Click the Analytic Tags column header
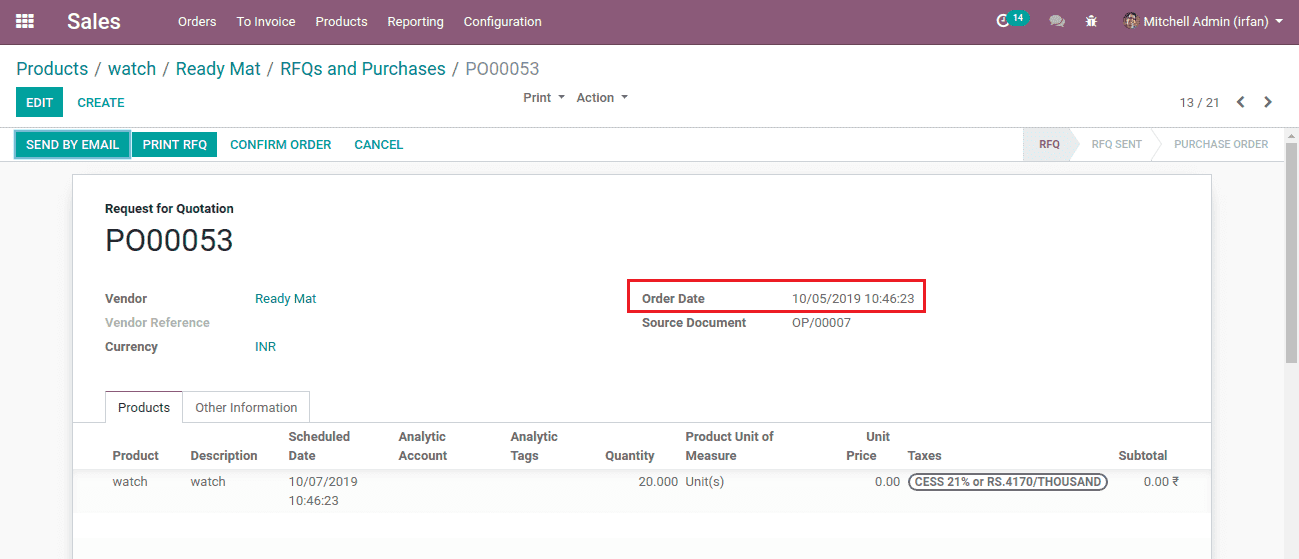 534,446
